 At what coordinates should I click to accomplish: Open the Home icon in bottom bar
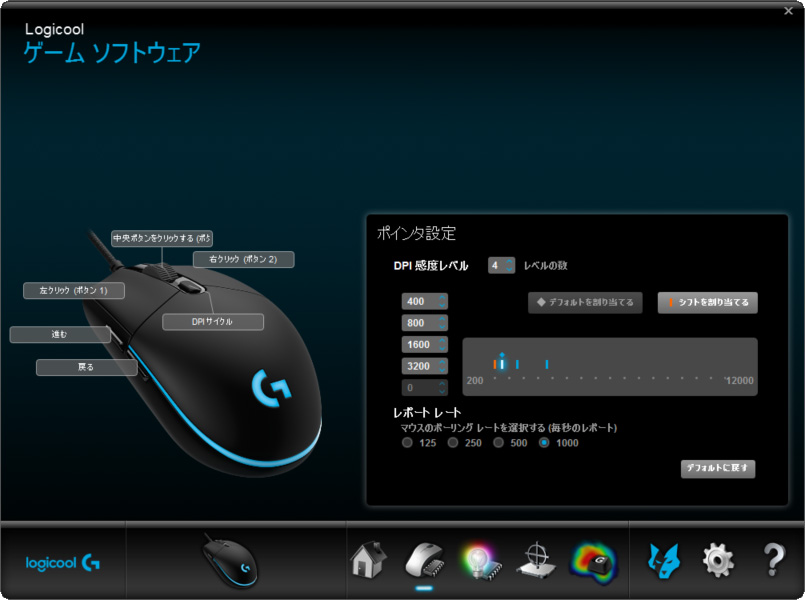click(368, 561)
